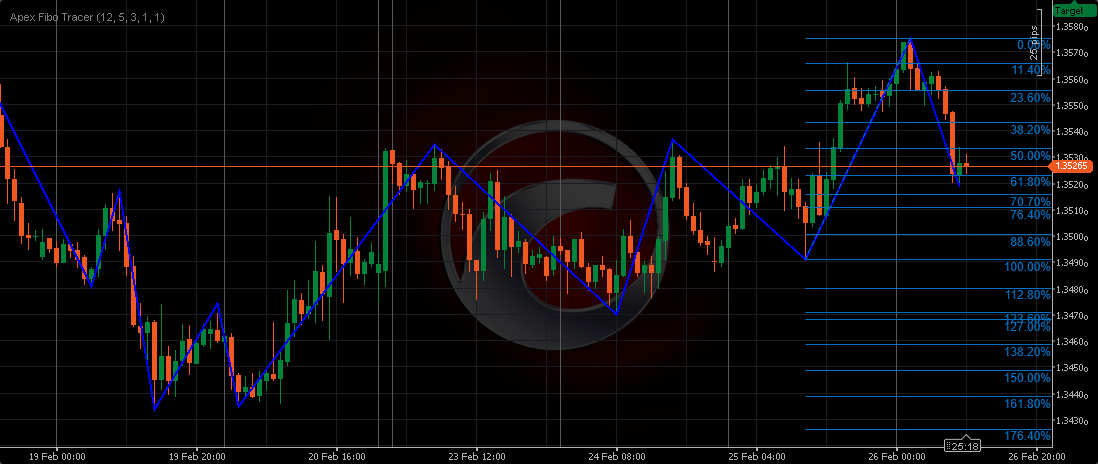Click the 61.80% retracement label
The image size is (1098, 464).
pos(1030,182)
